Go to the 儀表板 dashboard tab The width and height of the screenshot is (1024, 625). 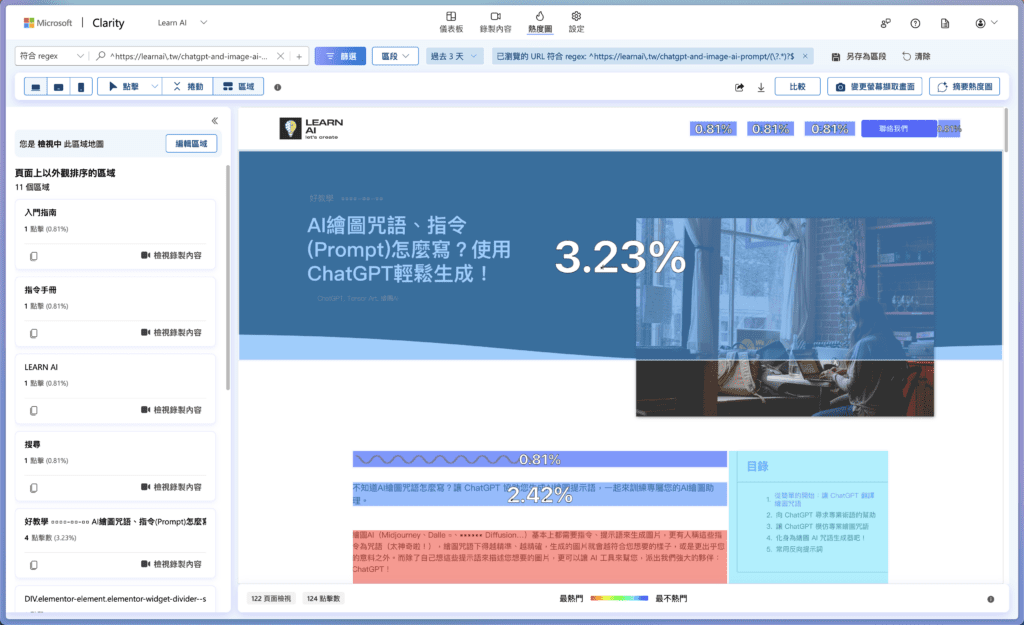point(453,22)
